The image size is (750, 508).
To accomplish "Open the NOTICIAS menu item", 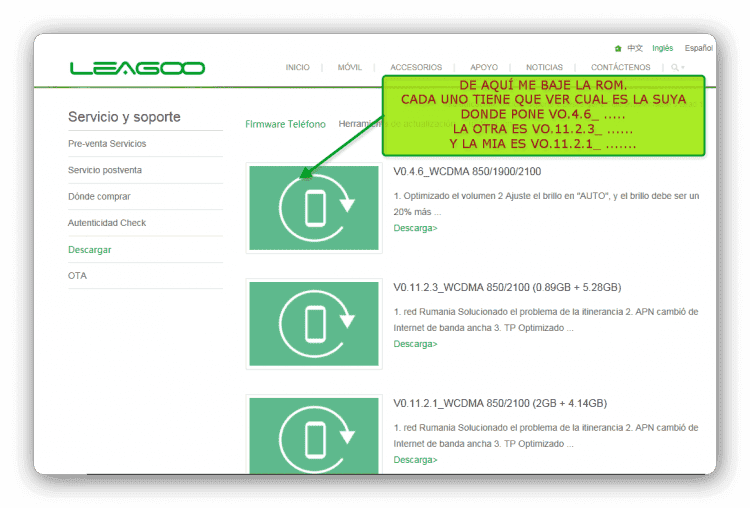I will [544, 67].
